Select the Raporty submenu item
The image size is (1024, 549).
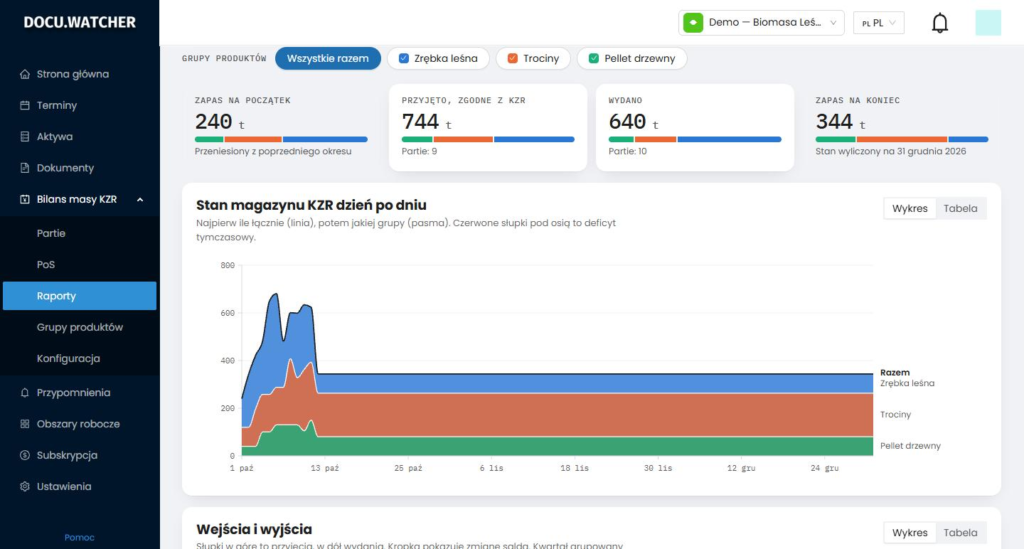click(80, 296)
